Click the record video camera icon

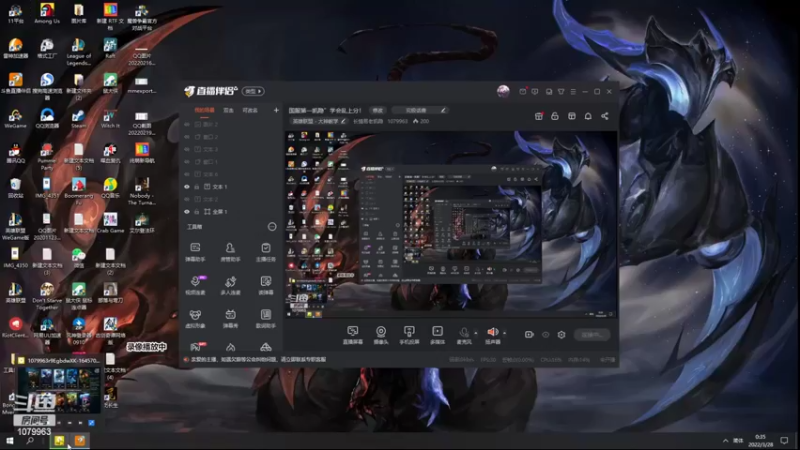[x=529, y=335]
